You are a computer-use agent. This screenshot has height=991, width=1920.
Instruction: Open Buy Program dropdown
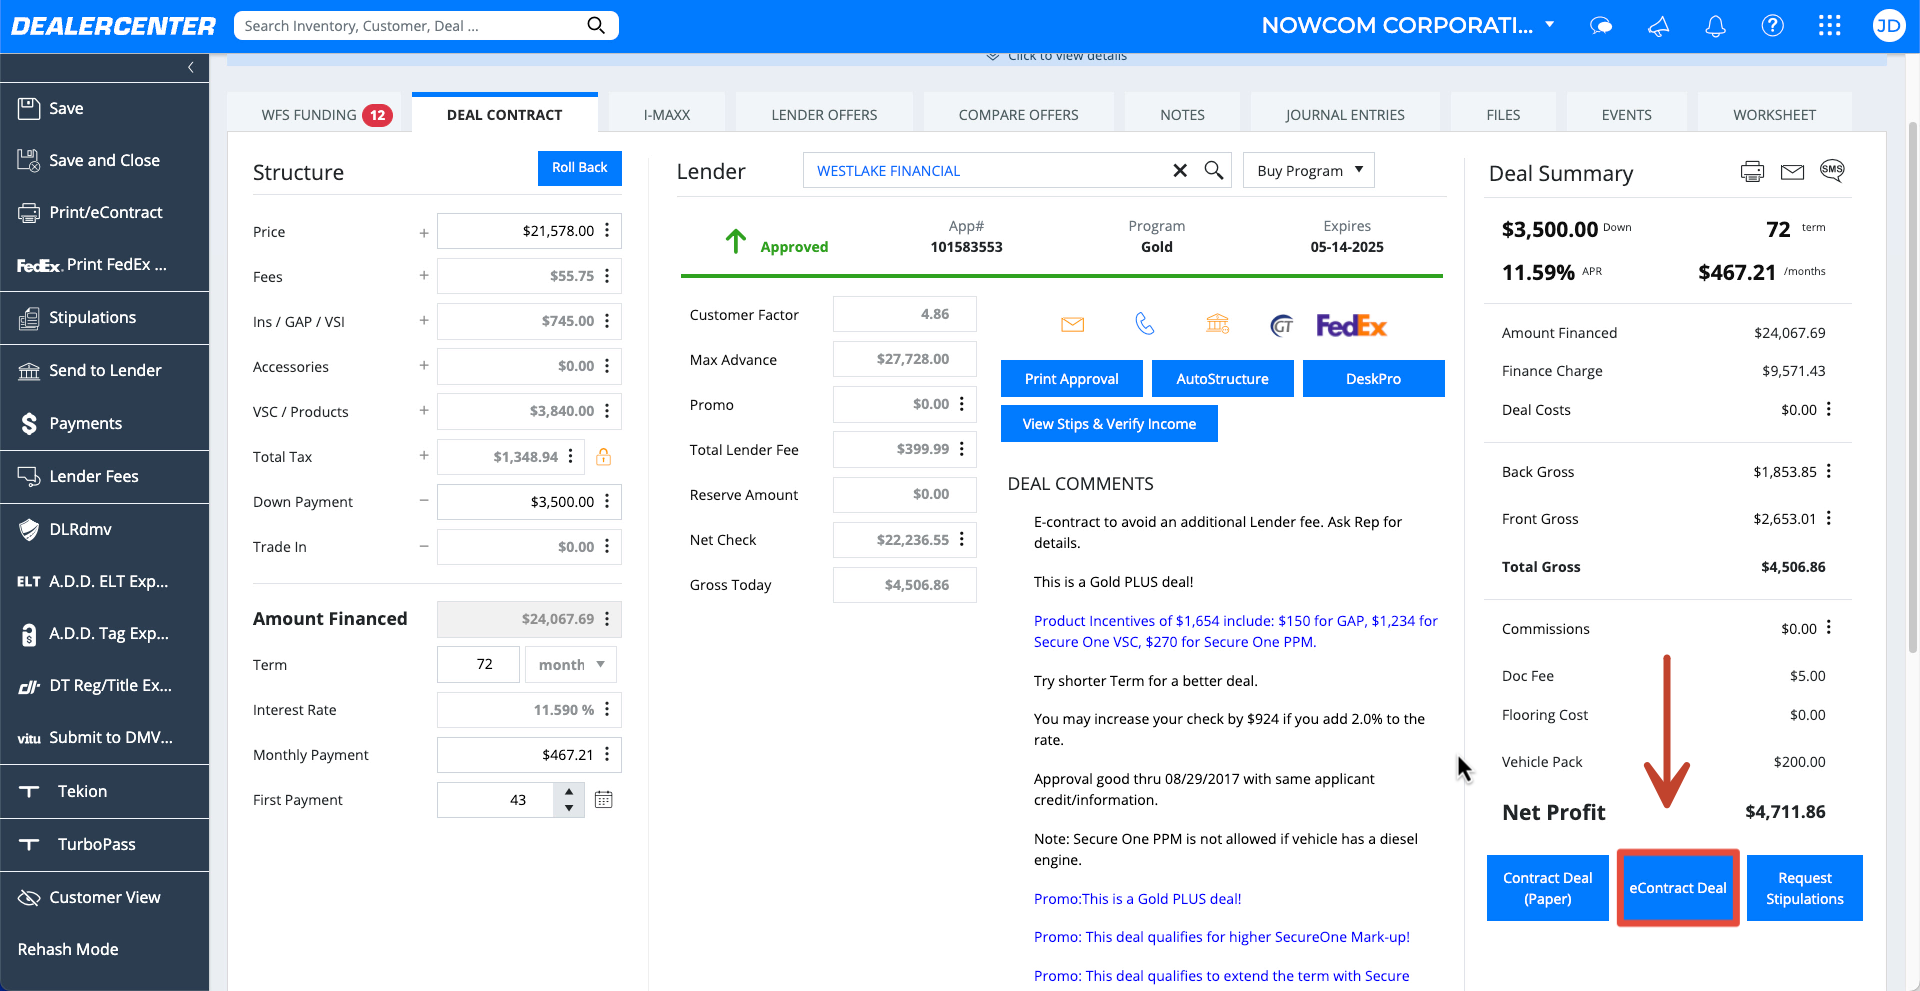(x=1309, y=170)
